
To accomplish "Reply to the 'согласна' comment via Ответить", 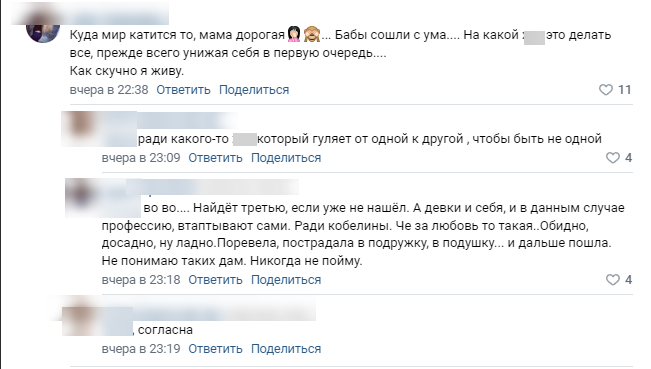I will pyautogui.click(x=215, y=349).
